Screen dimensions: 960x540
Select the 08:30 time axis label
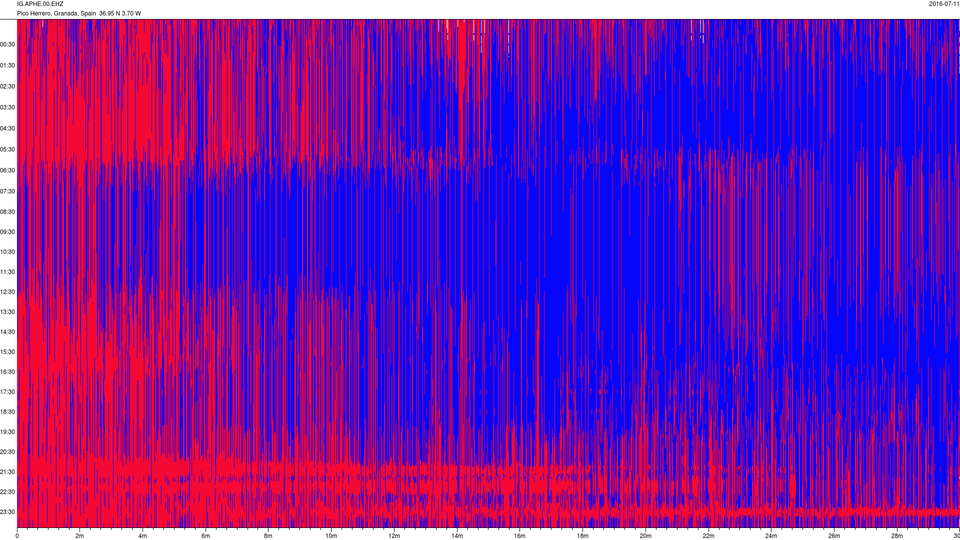(7, 212)
